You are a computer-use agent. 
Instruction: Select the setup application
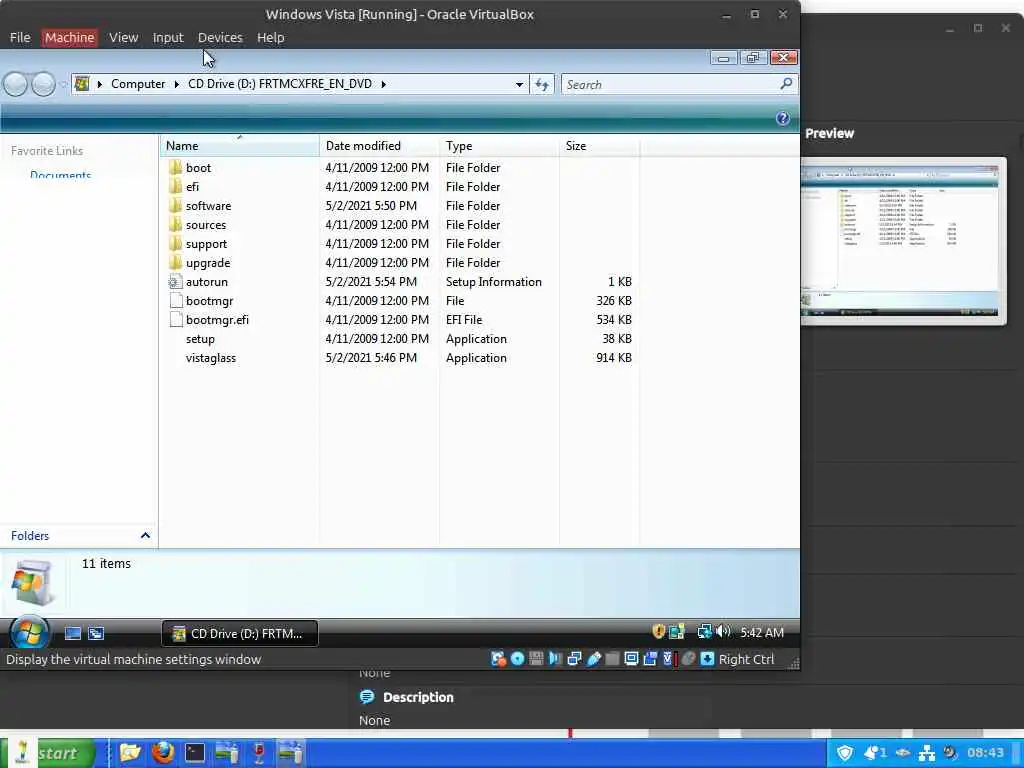(x=200, y=339)
